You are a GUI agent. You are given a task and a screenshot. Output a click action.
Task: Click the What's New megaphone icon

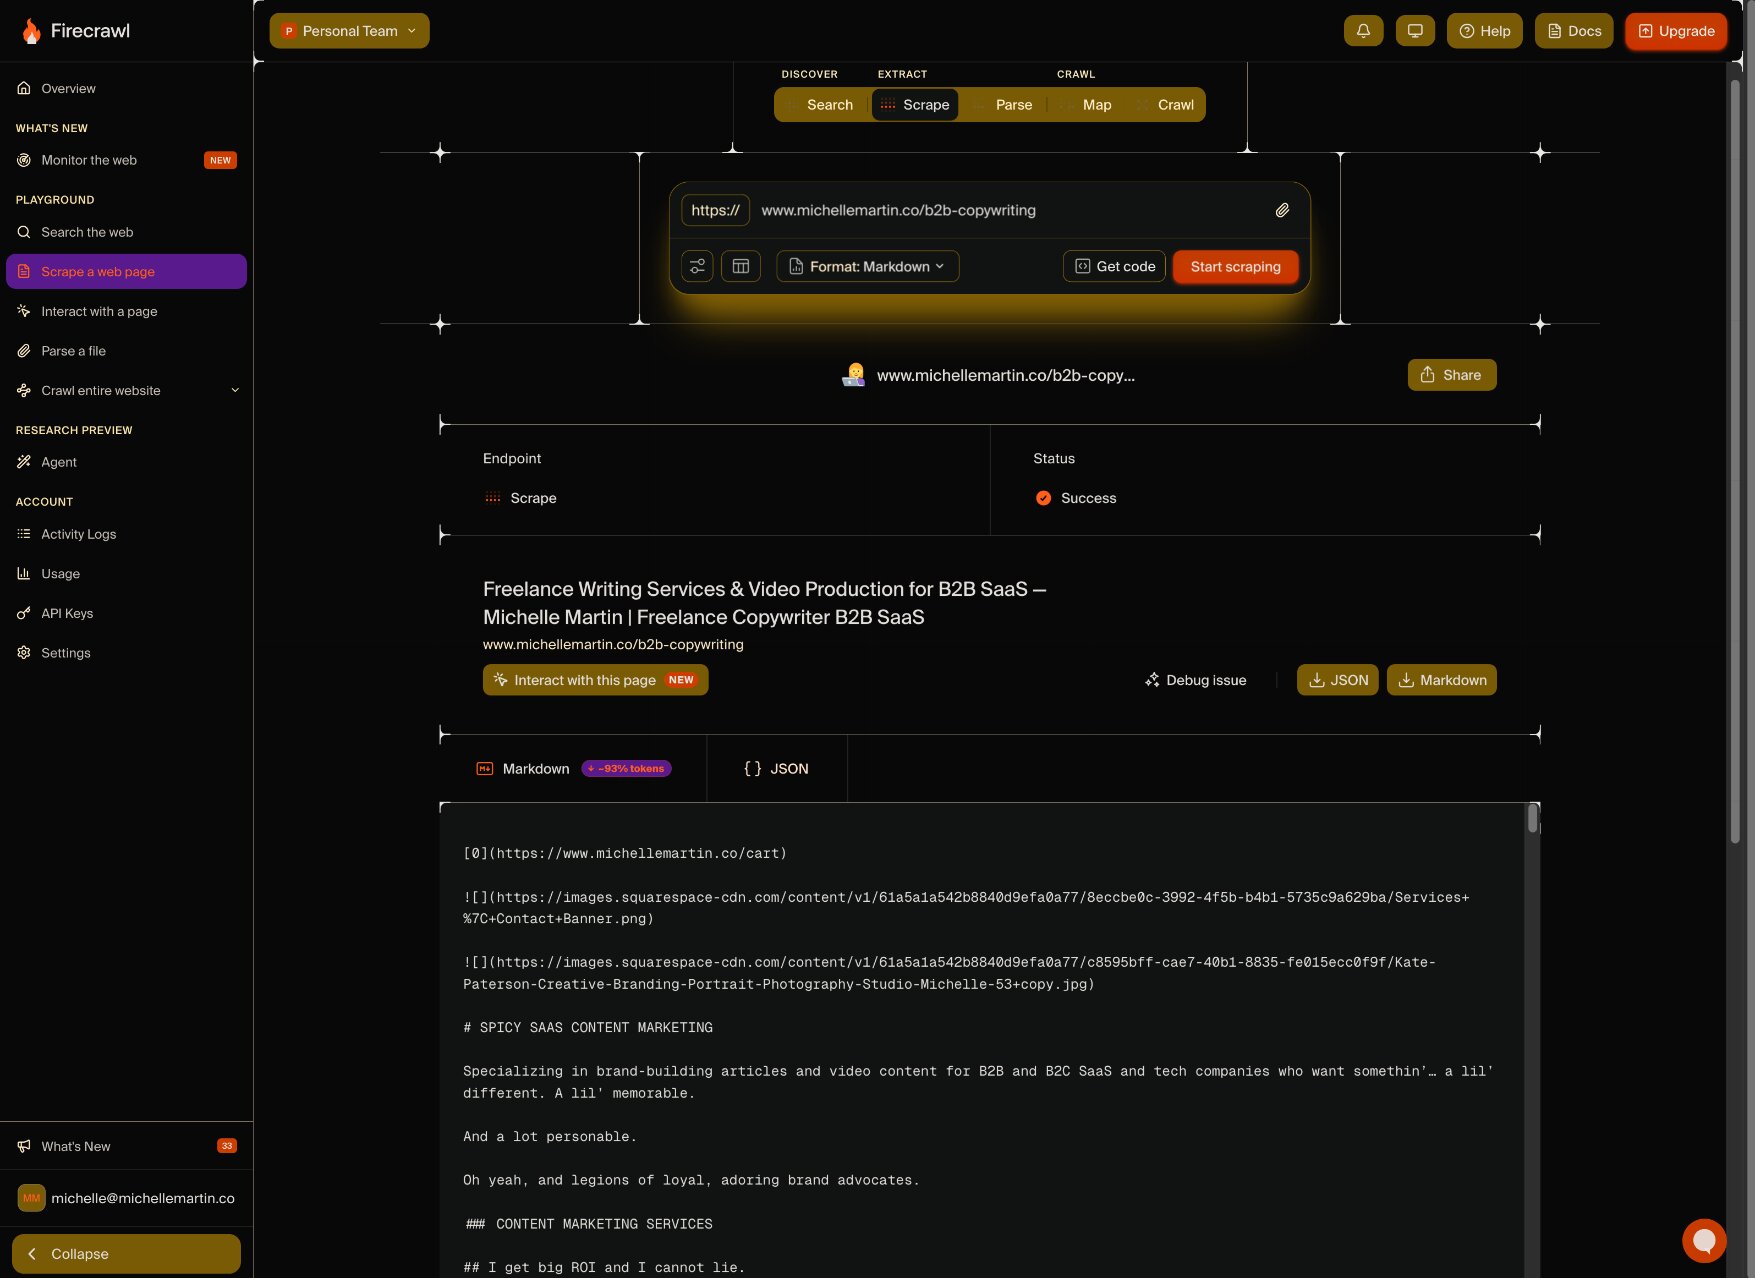(24, 1146)
